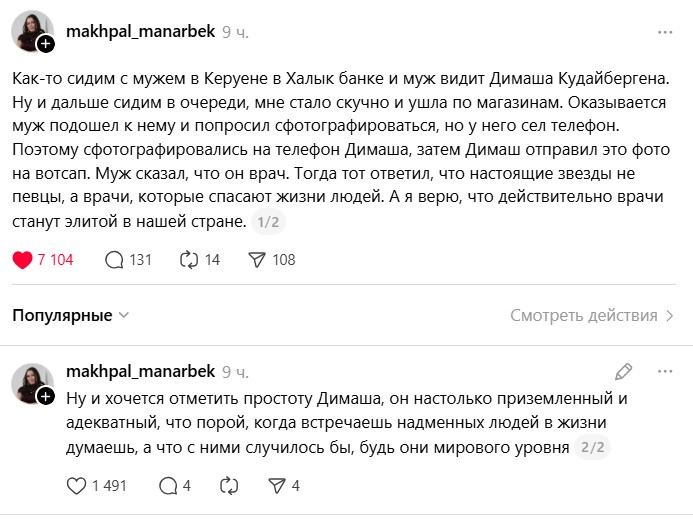This screenshot has width=693, height=525.
Task: Share the first post via paper plane icon
Action: pos(256,260)
